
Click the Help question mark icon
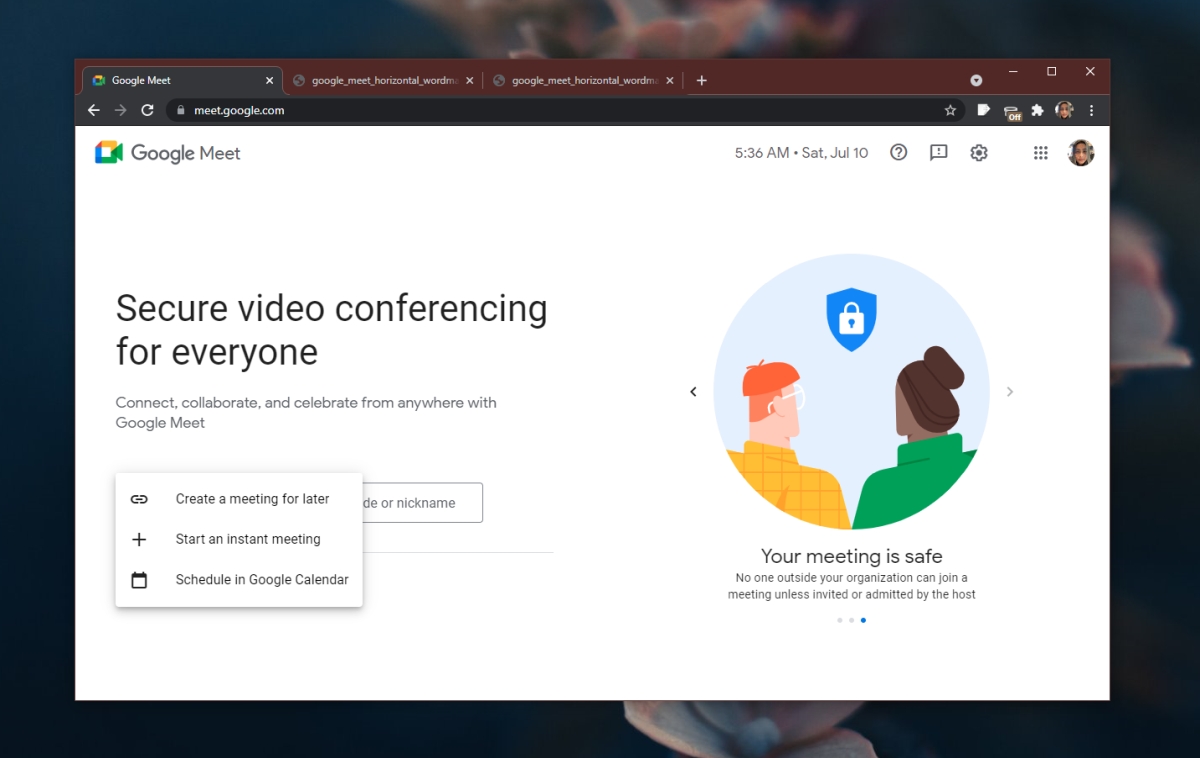point(898,152)
